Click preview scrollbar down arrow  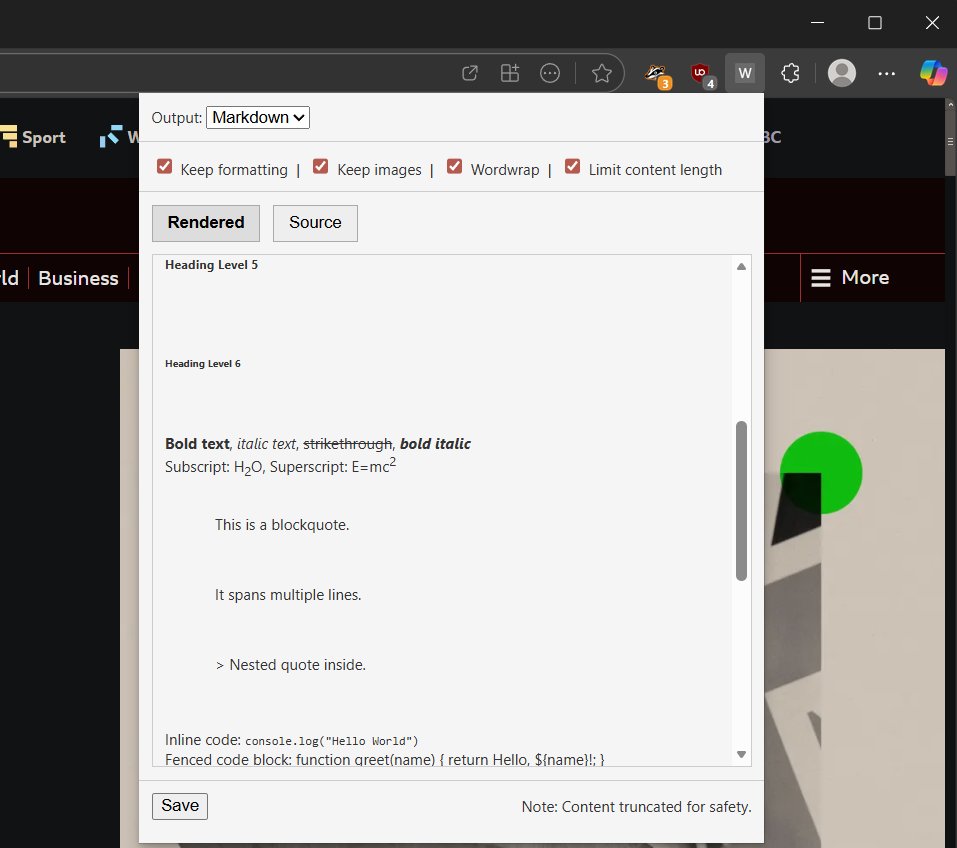pyautogui.click(x=741, y=755)
